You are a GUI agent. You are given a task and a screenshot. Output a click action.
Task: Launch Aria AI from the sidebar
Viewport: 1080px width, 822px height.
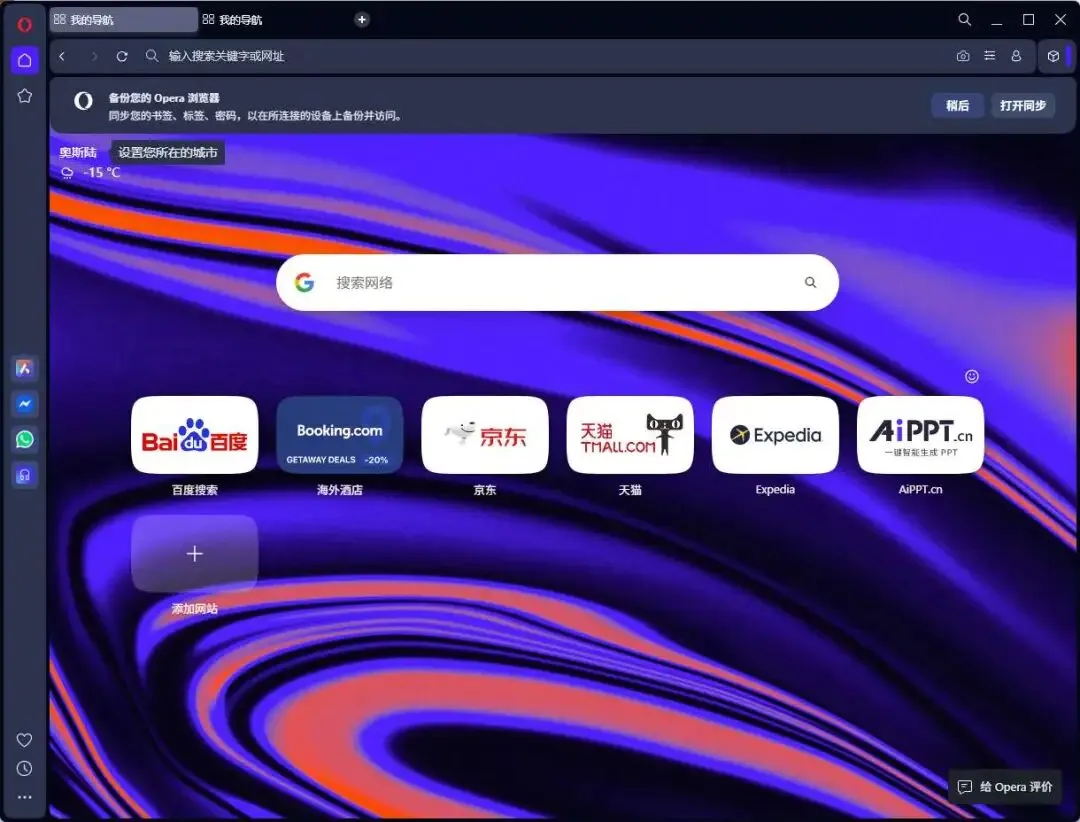click(24, 368)
